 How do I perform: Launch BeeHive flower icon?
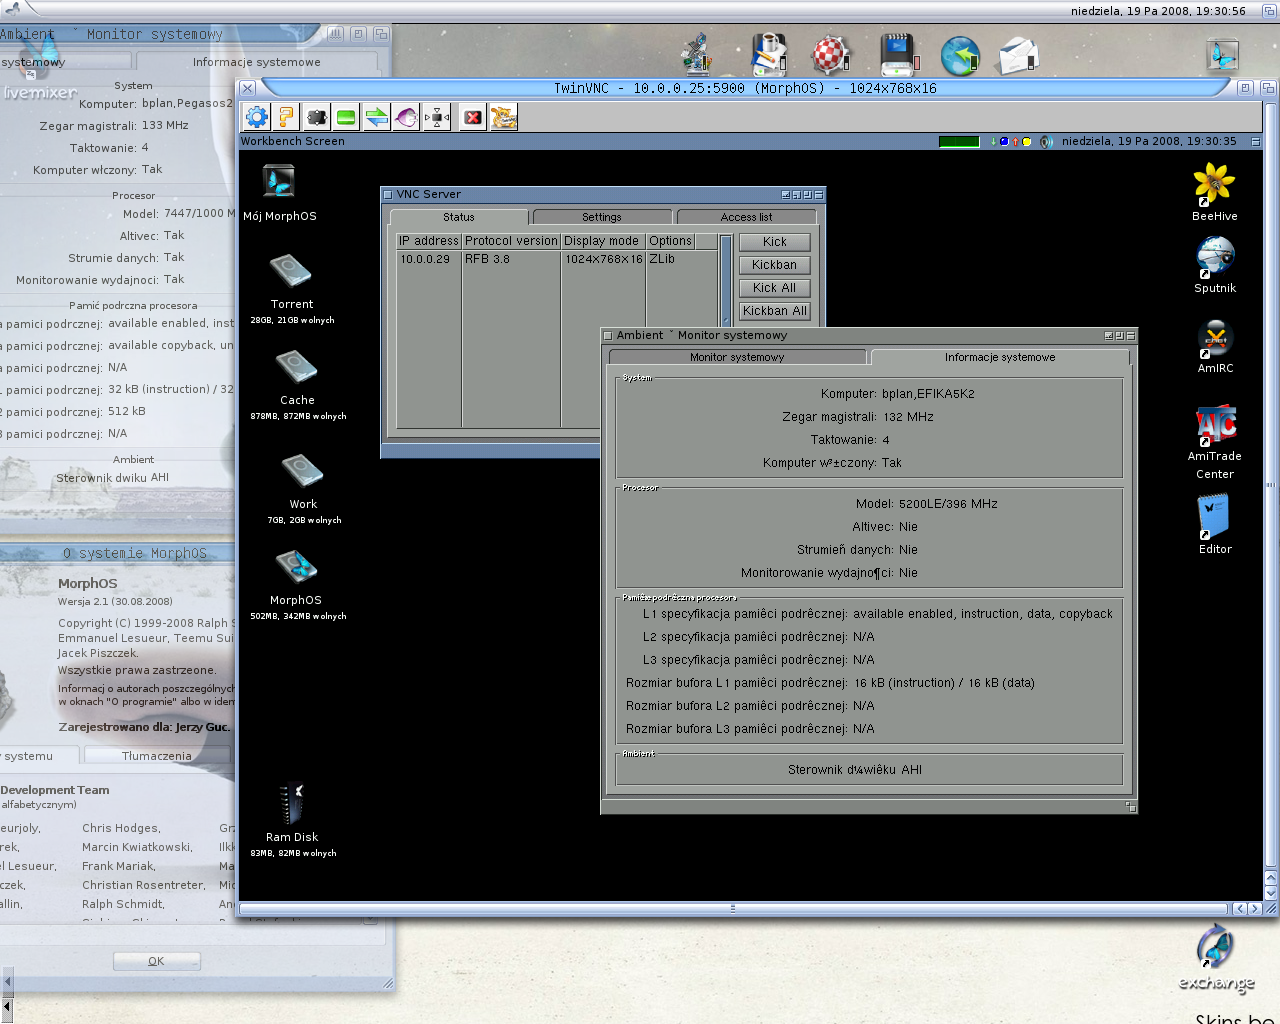click(x=1214, y=184)
